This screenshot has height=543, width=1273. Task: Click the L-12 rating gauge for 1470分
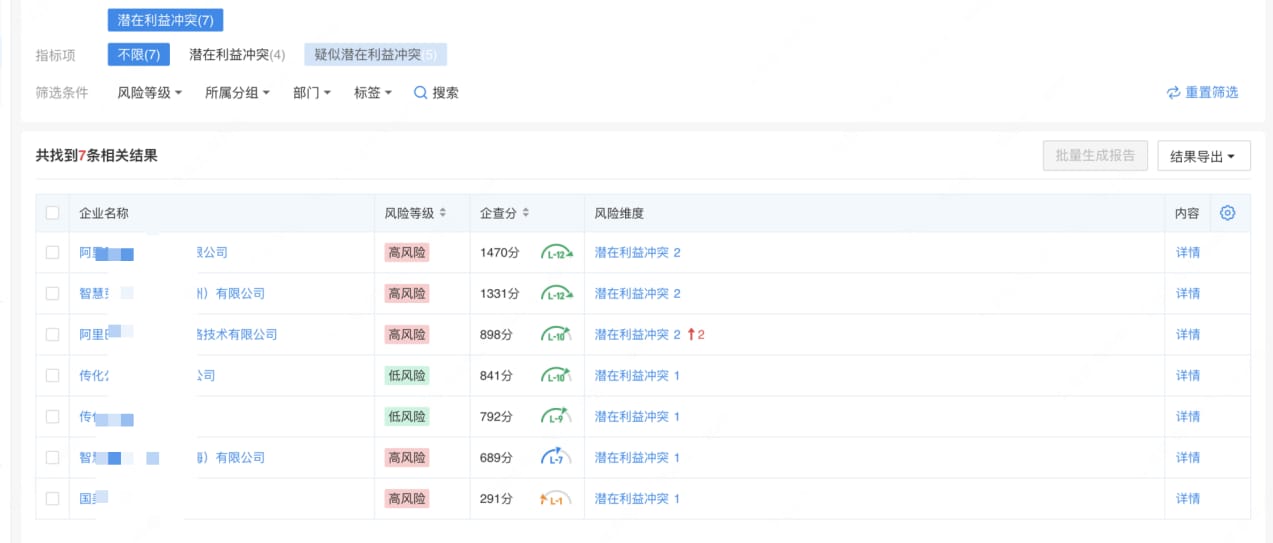point(557,253)
